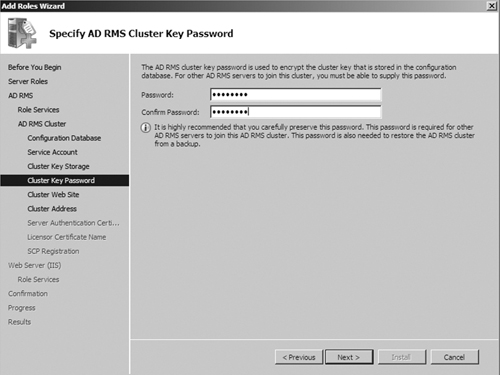
Task: Cancel the Add Roles Wizard
Action: (455, 357)
